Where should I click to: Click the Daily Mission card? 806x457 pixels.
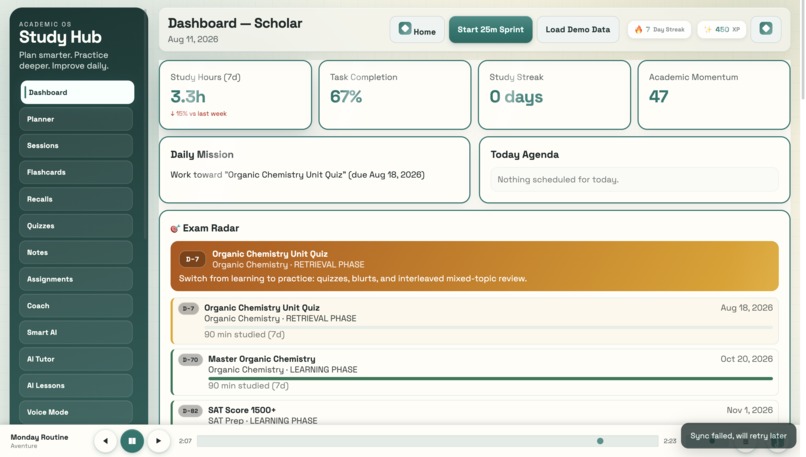click(x=315, y=170)
